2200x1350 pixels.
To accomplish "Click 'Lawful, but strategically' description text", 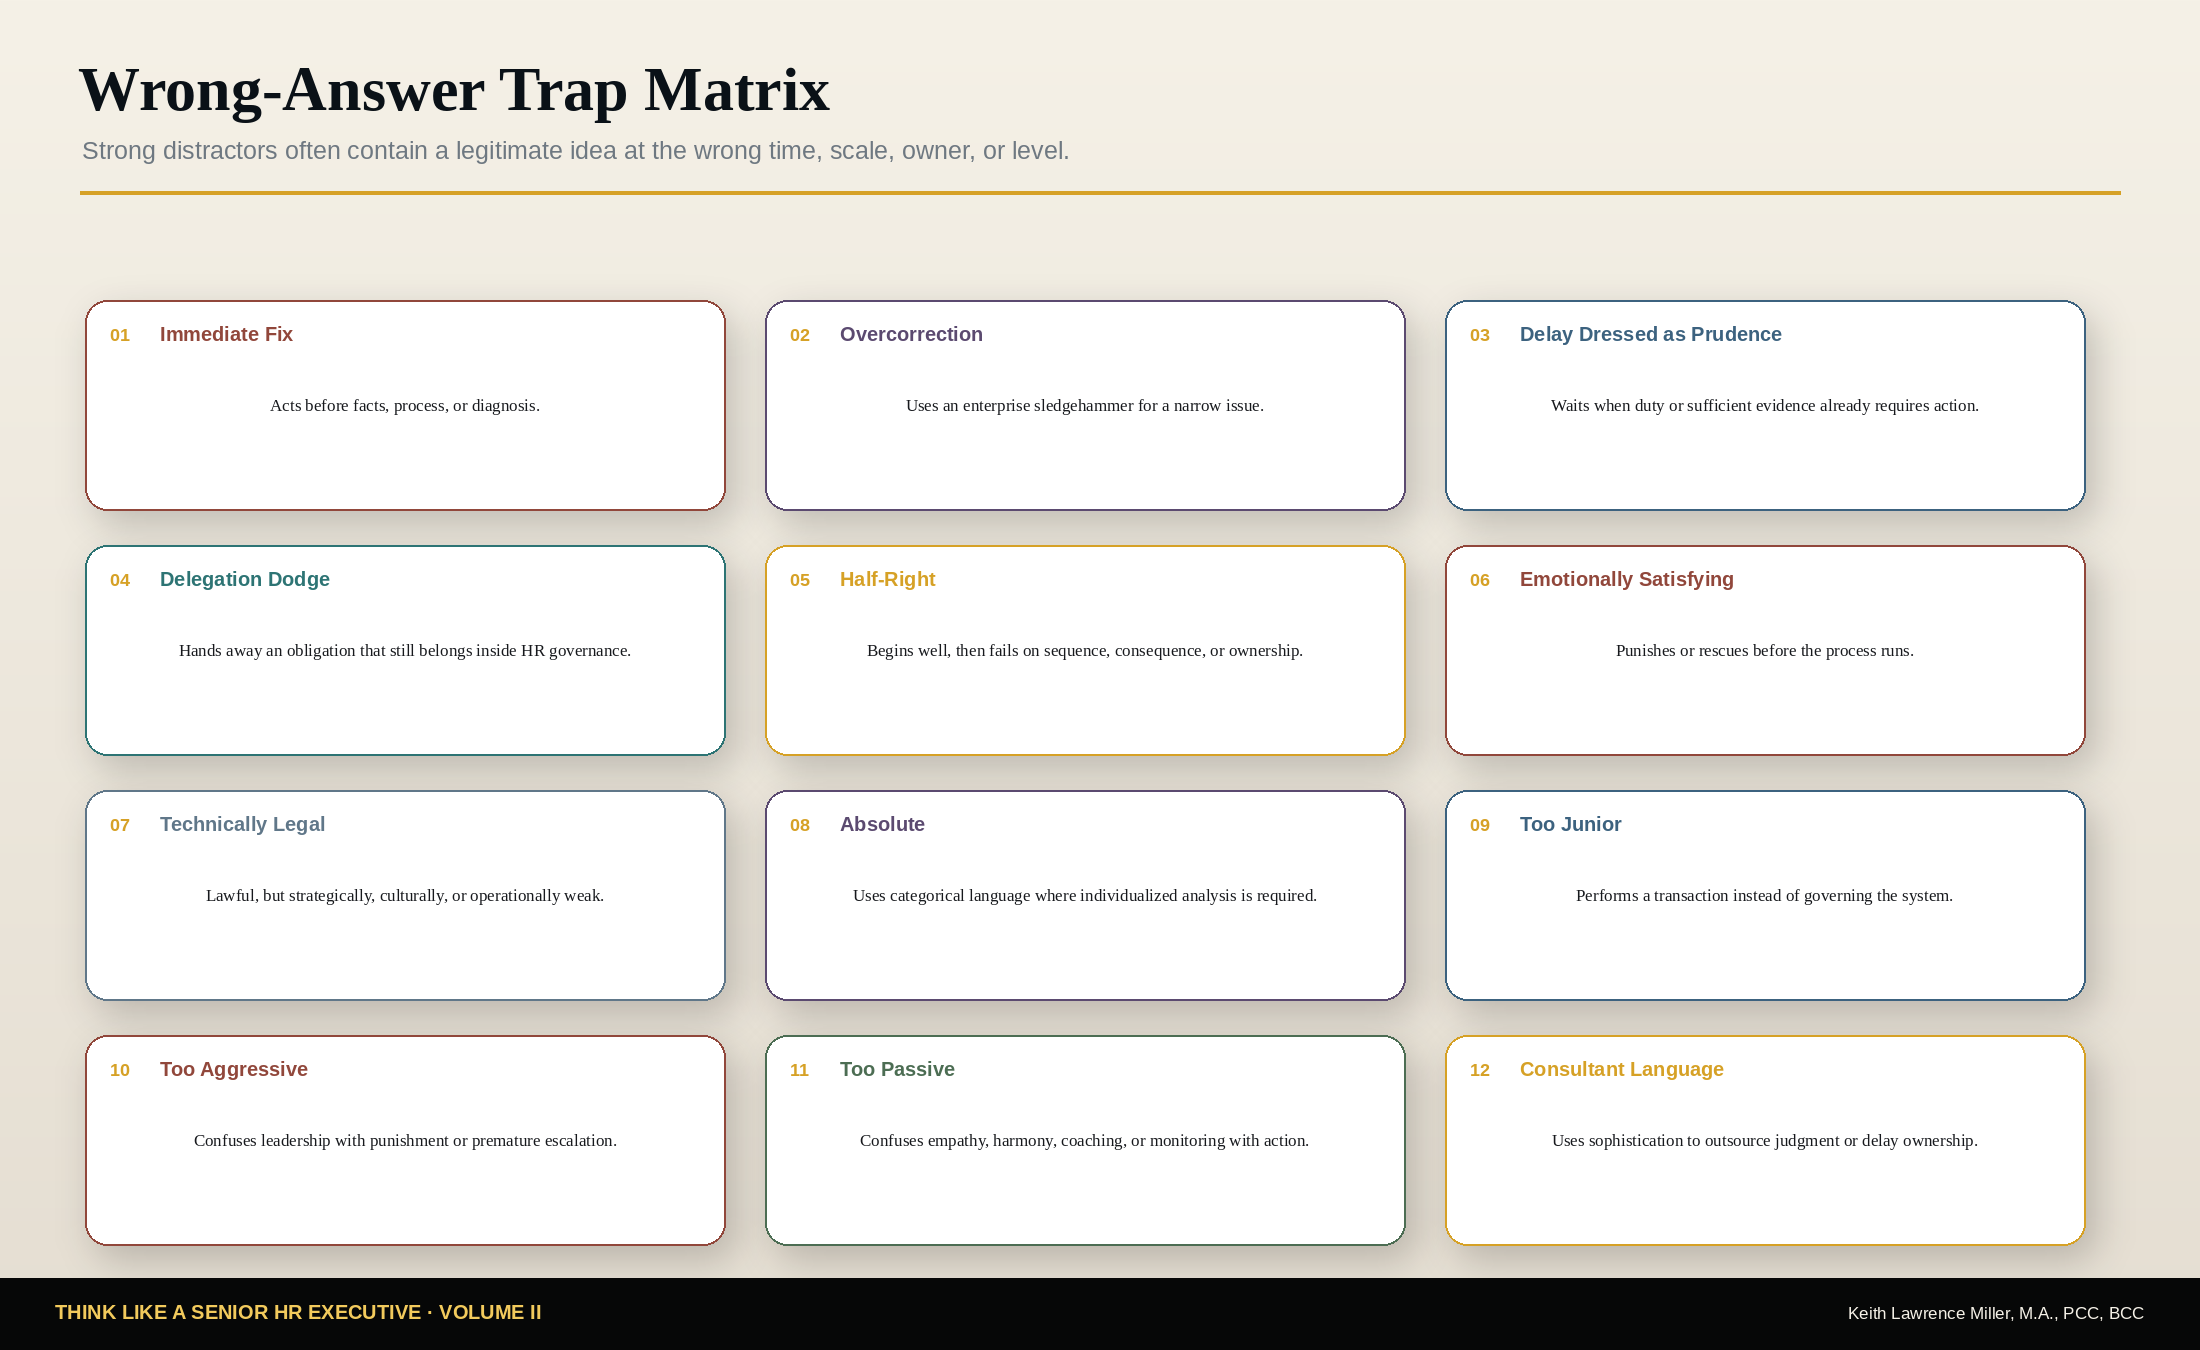I will [405, 895].
